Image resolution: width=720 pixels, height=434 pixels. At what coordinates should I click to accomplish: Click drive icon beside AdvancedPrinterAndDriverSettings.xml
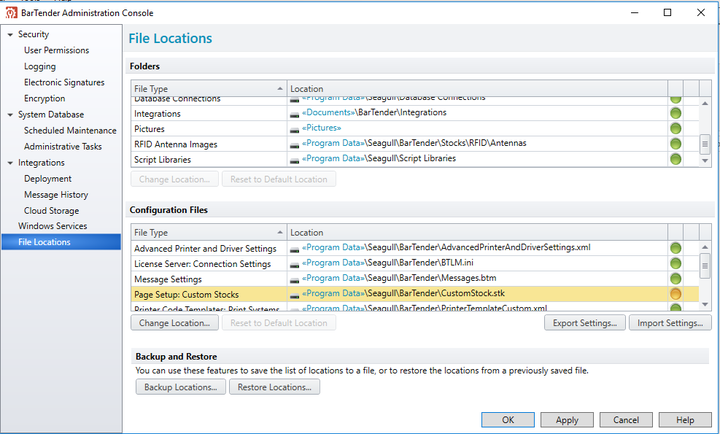pos(294,250)
